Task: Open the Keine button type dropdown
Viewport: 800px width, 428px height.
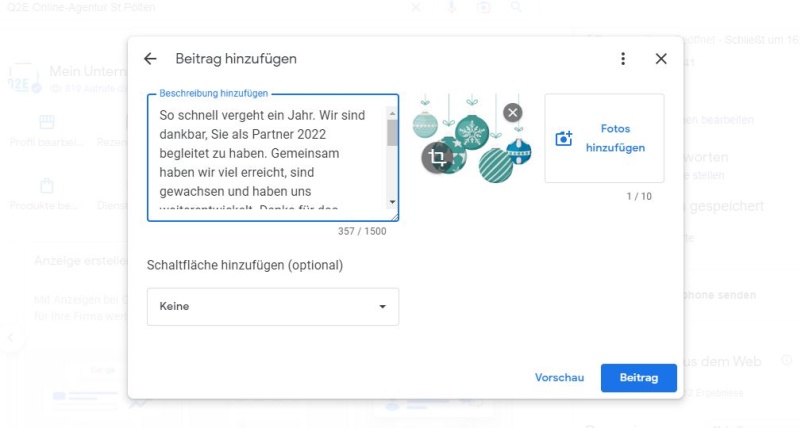Action: point(273,307)
